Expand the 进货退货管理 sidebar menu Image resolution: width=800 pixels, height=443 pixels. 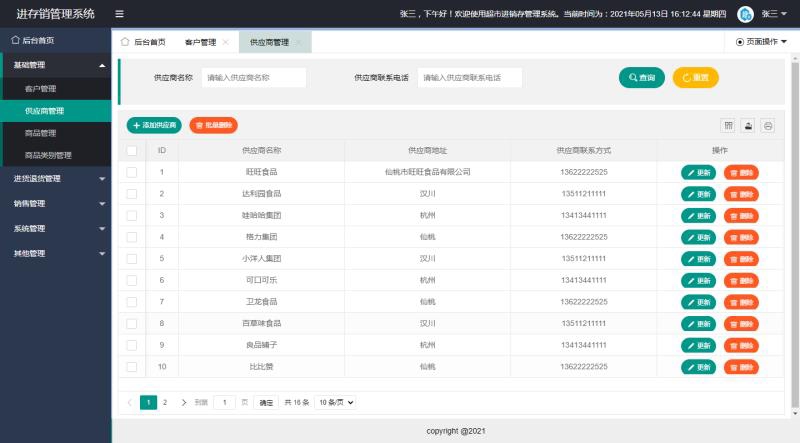coord(55,179)
